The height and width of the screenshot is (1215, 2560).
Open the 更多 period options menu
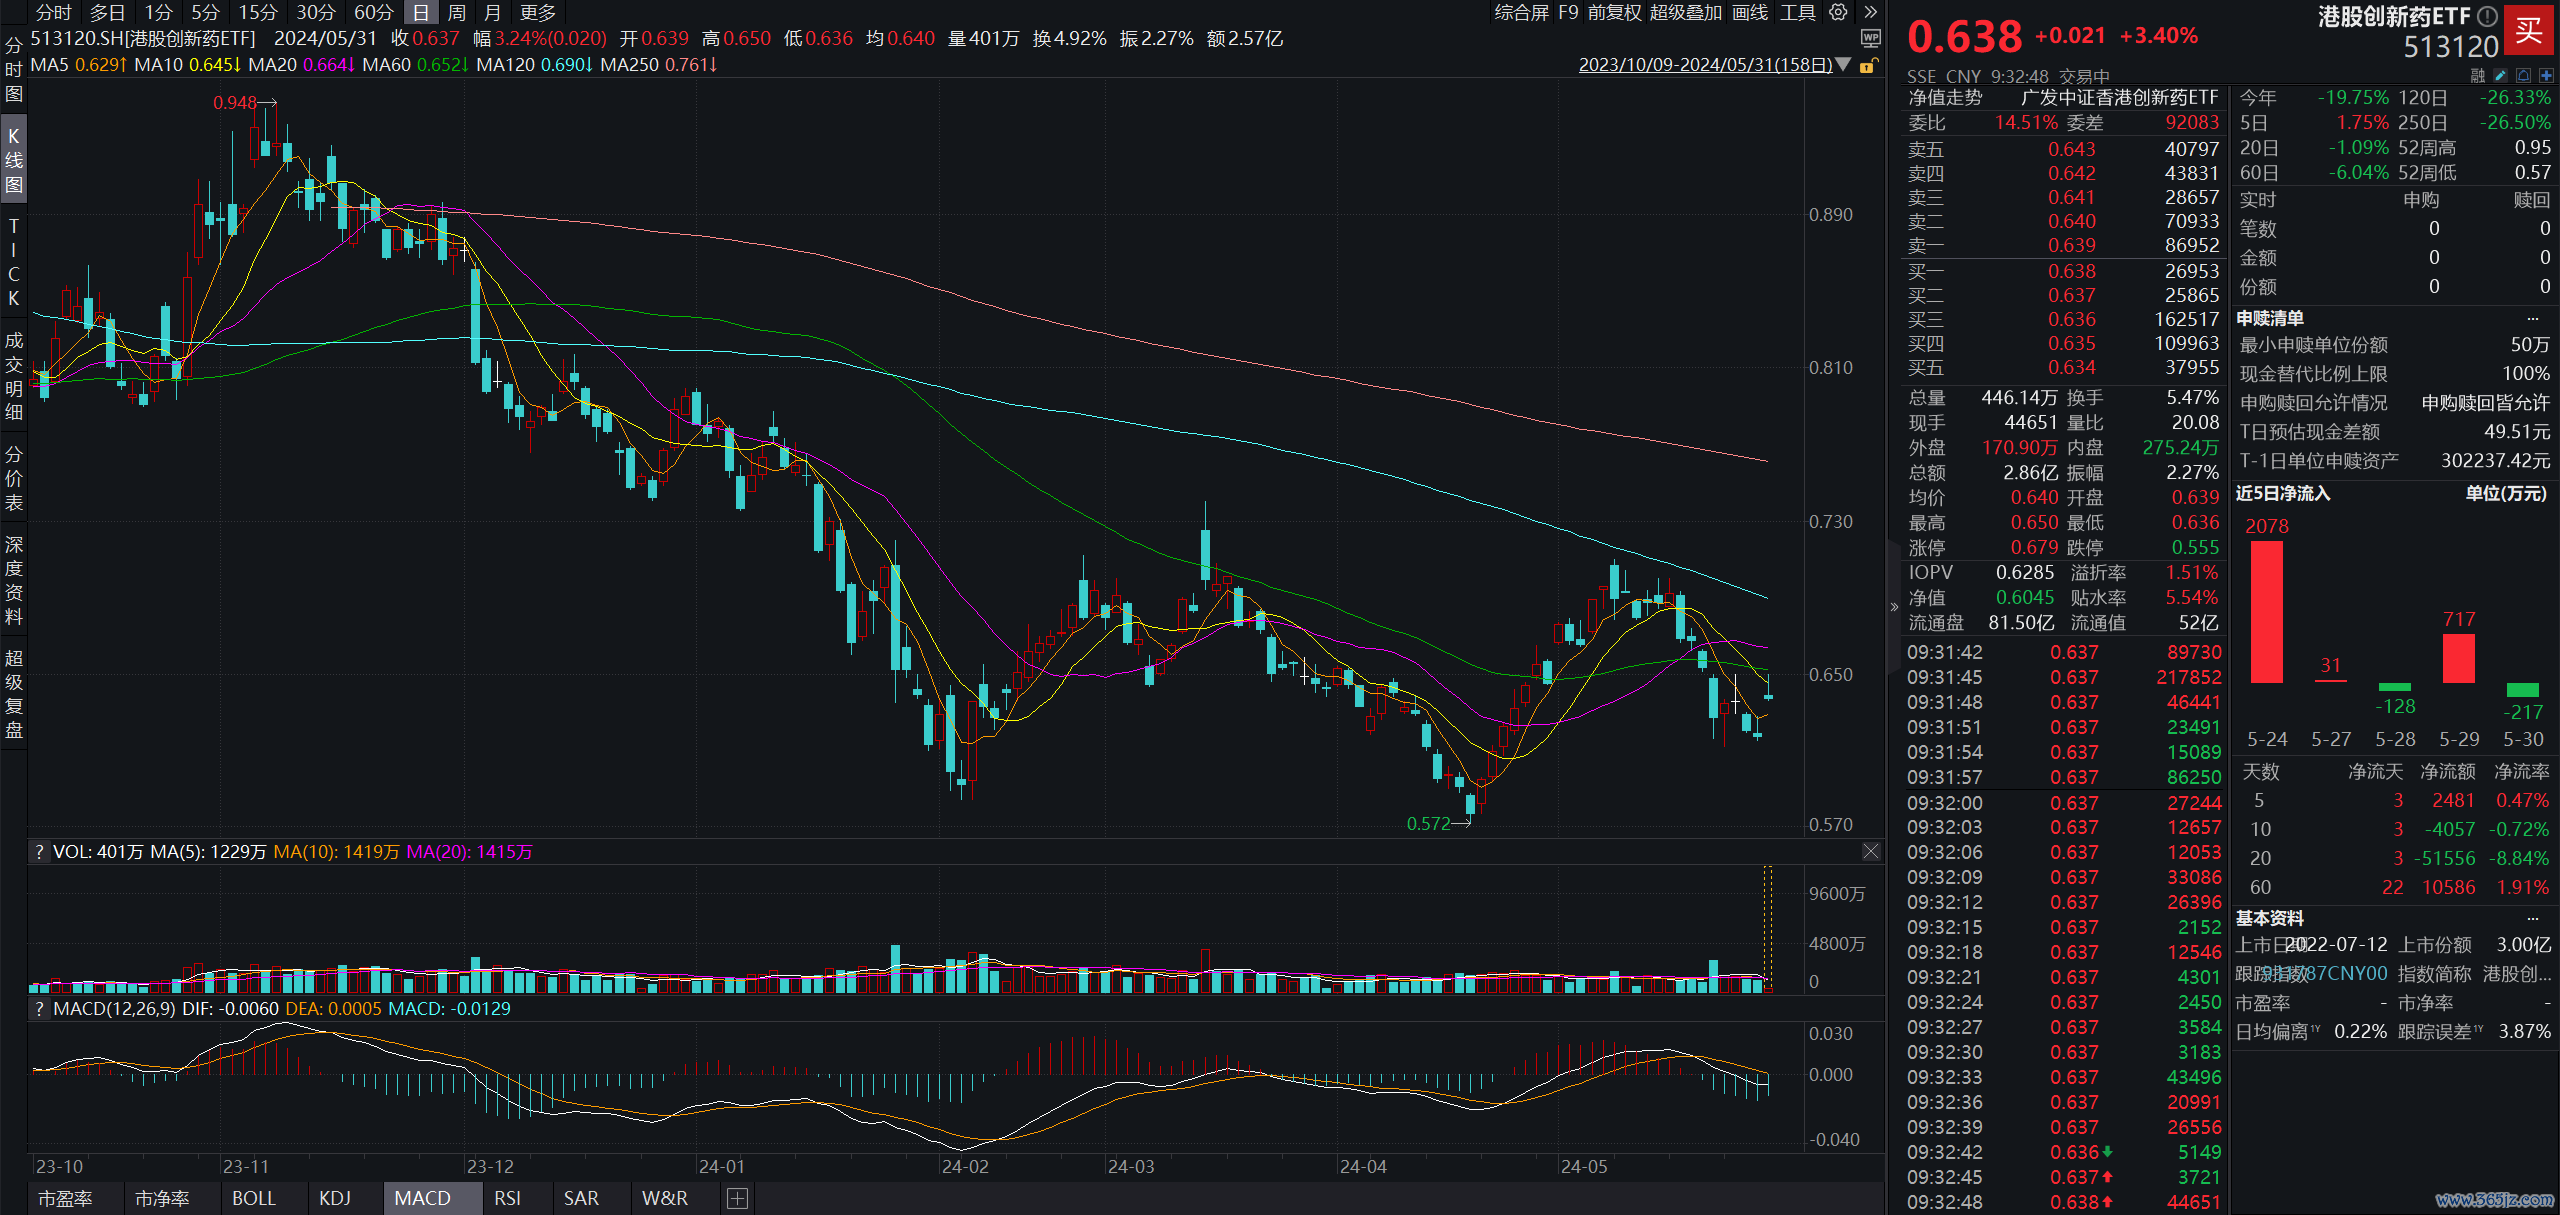538,12
